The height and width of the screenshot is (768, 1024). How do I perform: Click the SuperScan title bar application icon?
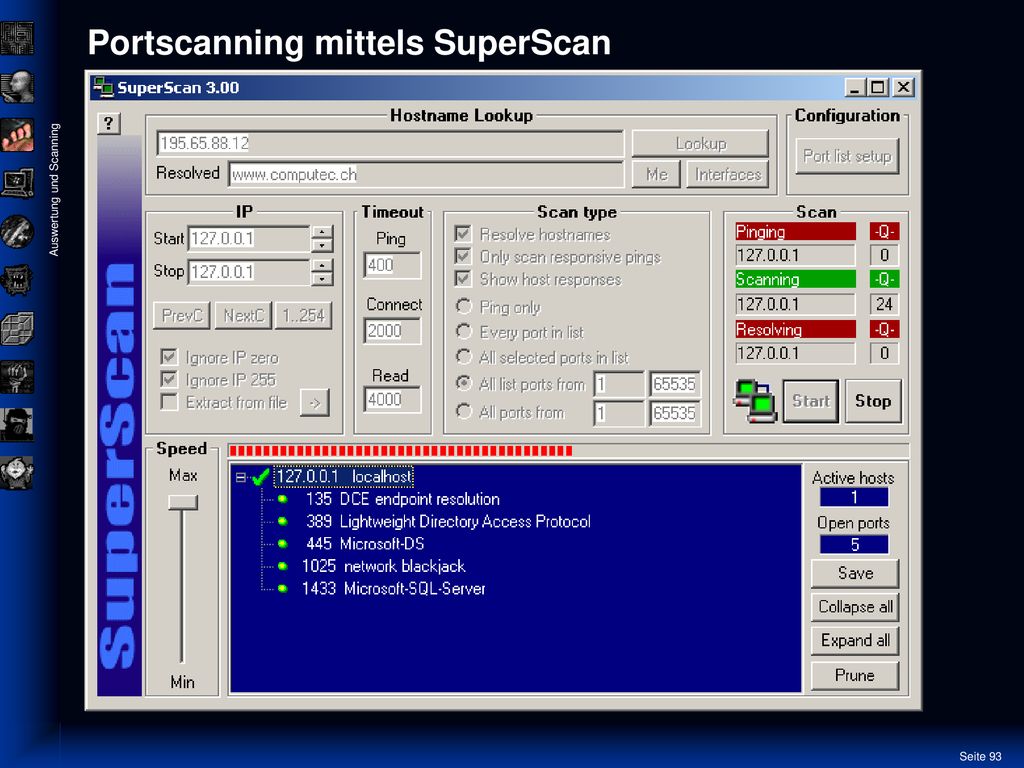[x=103, y=87]
